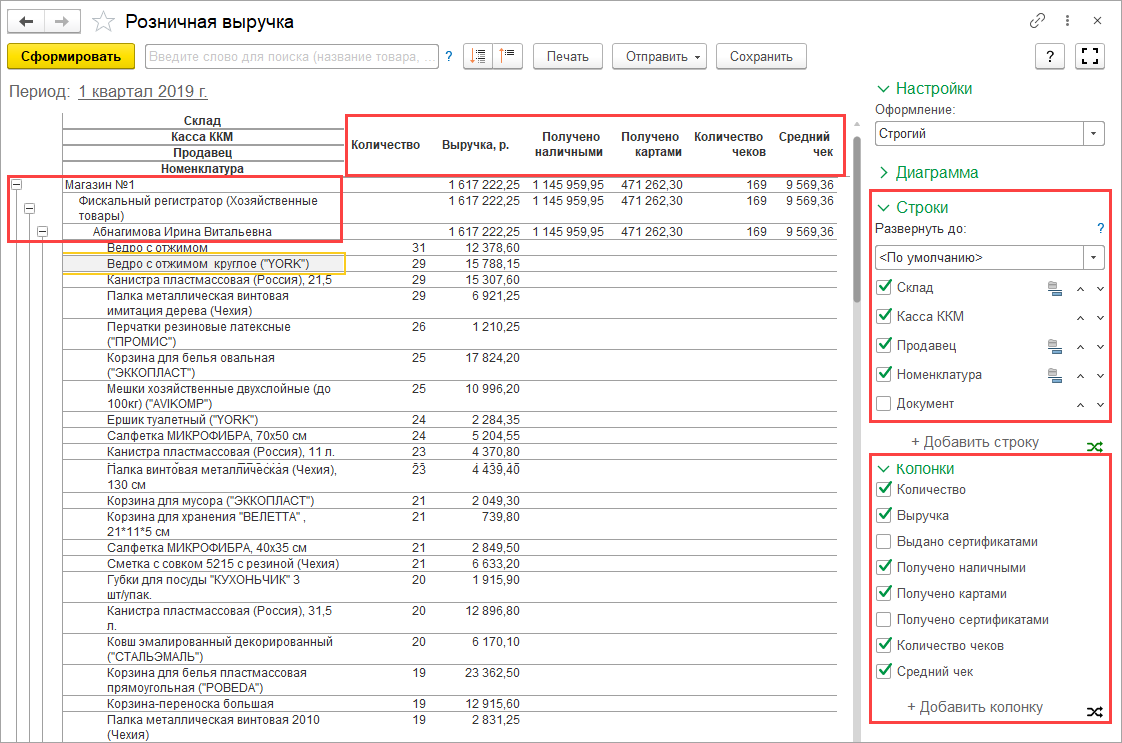Image resolution: width=1122 pixels, height=743 pixels.
Task: Enable the Документ row checkbox
Action: [x=883, y=404]
